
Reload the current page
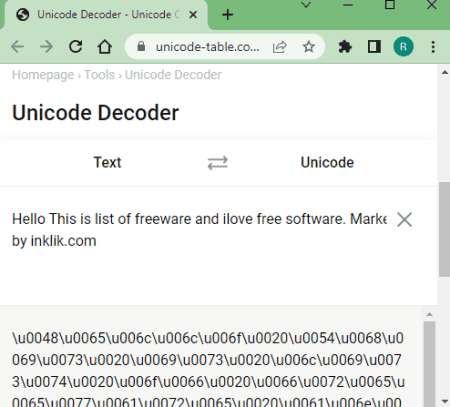[76, 47]
